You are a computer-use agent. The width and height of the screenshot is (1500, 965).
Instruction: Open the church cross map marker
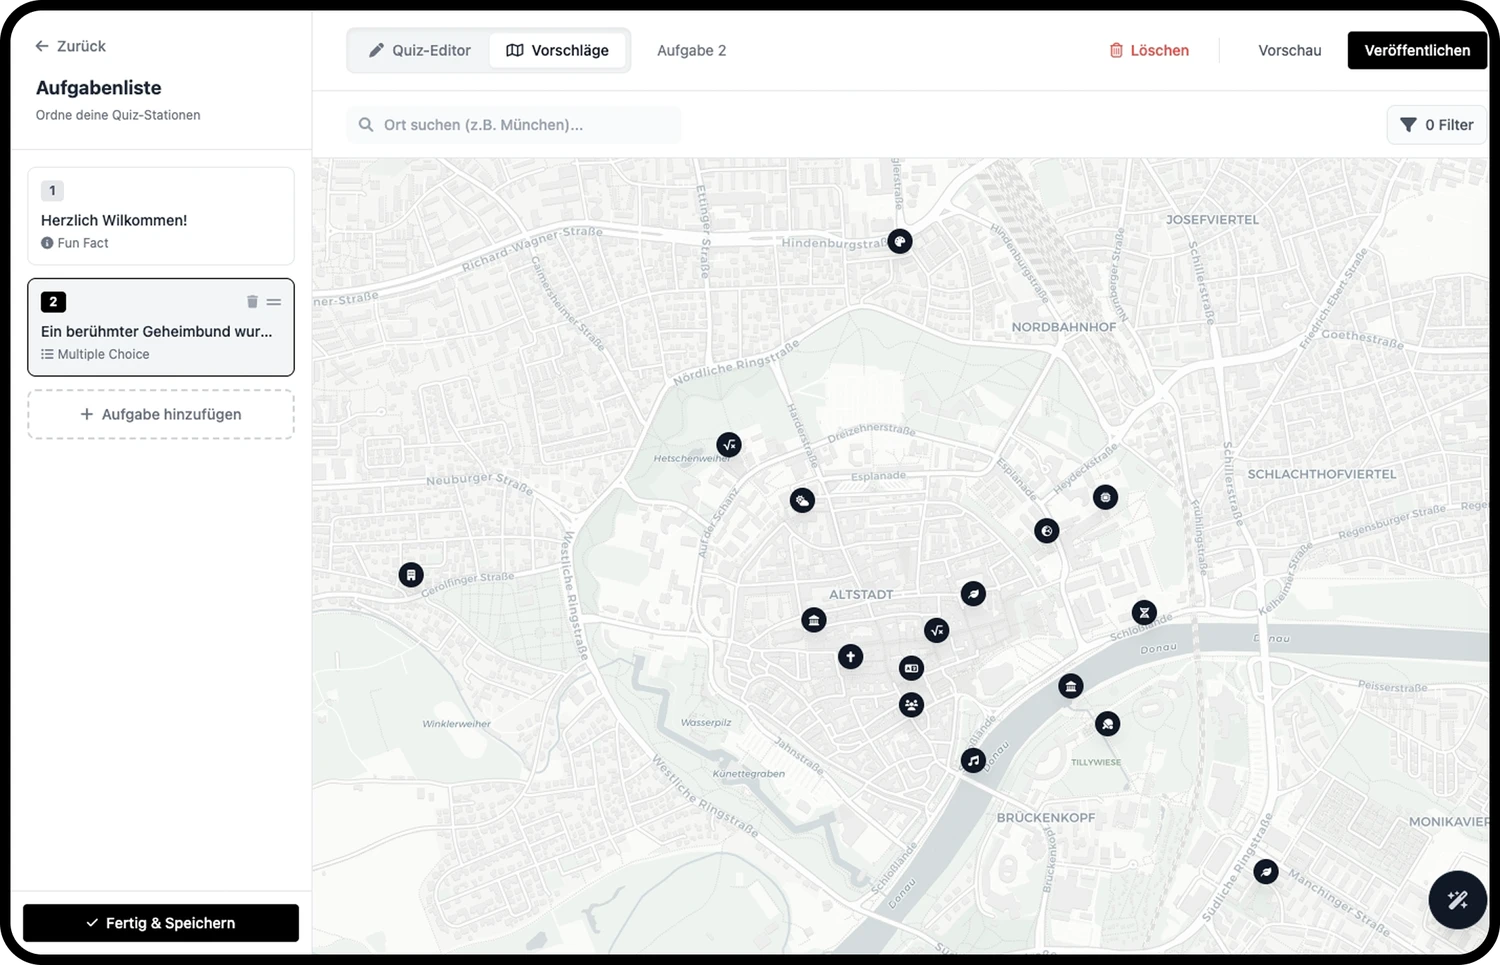(850, 657)
